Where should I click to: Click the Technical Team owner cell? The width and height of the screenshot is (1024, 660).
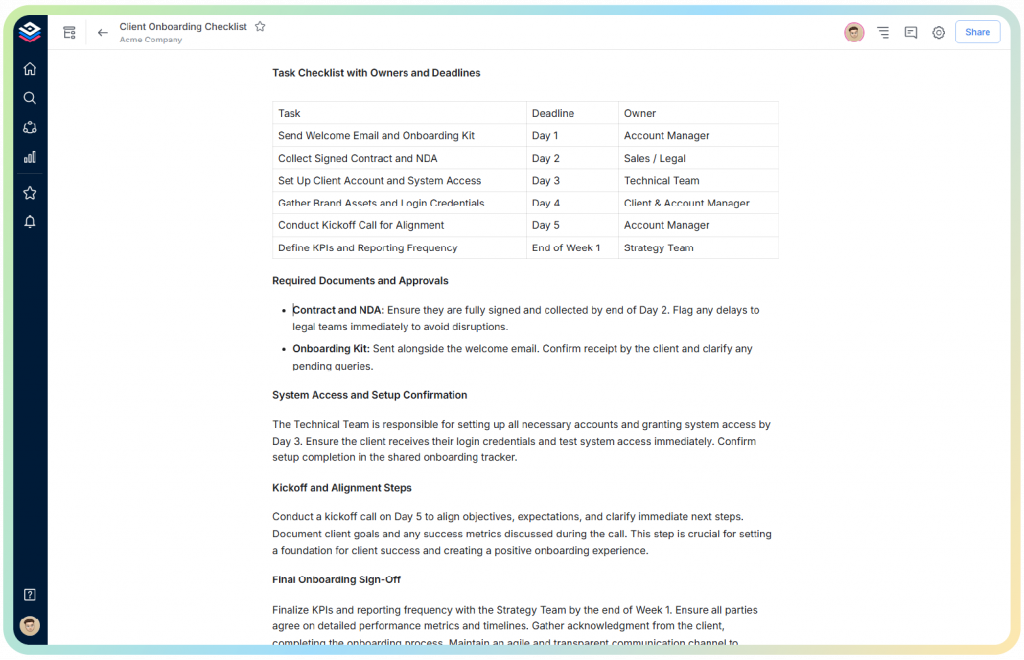point(698,180)
